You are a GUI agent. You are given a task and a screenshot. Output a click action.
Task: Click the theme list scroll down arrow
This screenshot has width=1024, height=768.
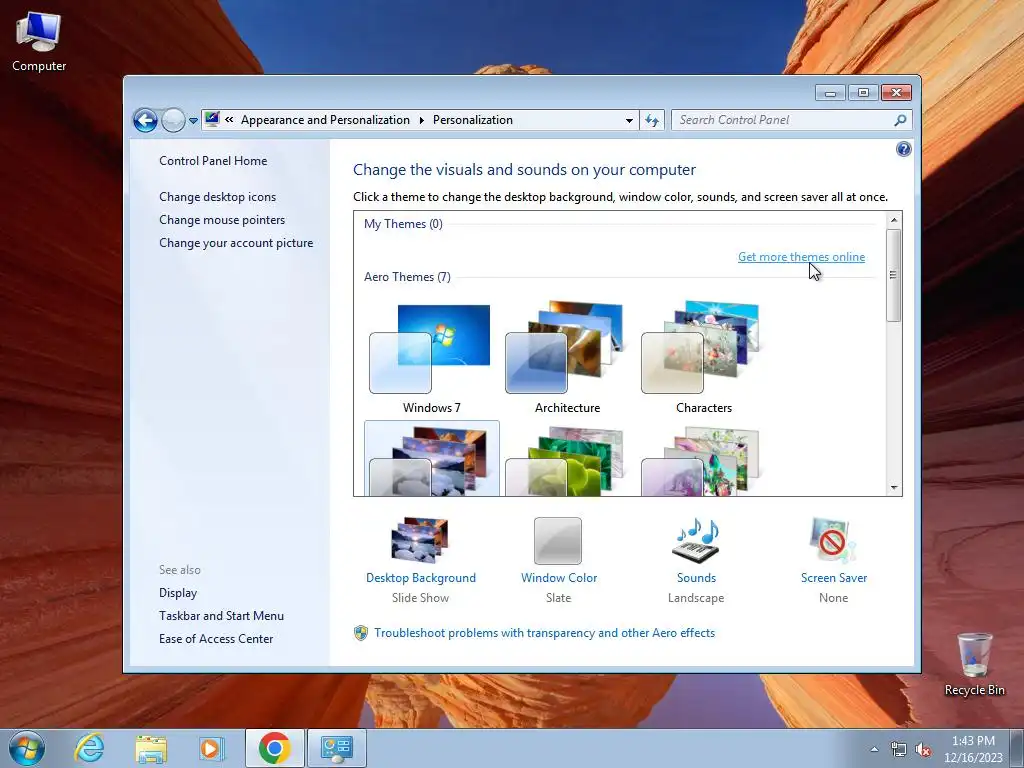pyautogui.click(x=894, y=488)
